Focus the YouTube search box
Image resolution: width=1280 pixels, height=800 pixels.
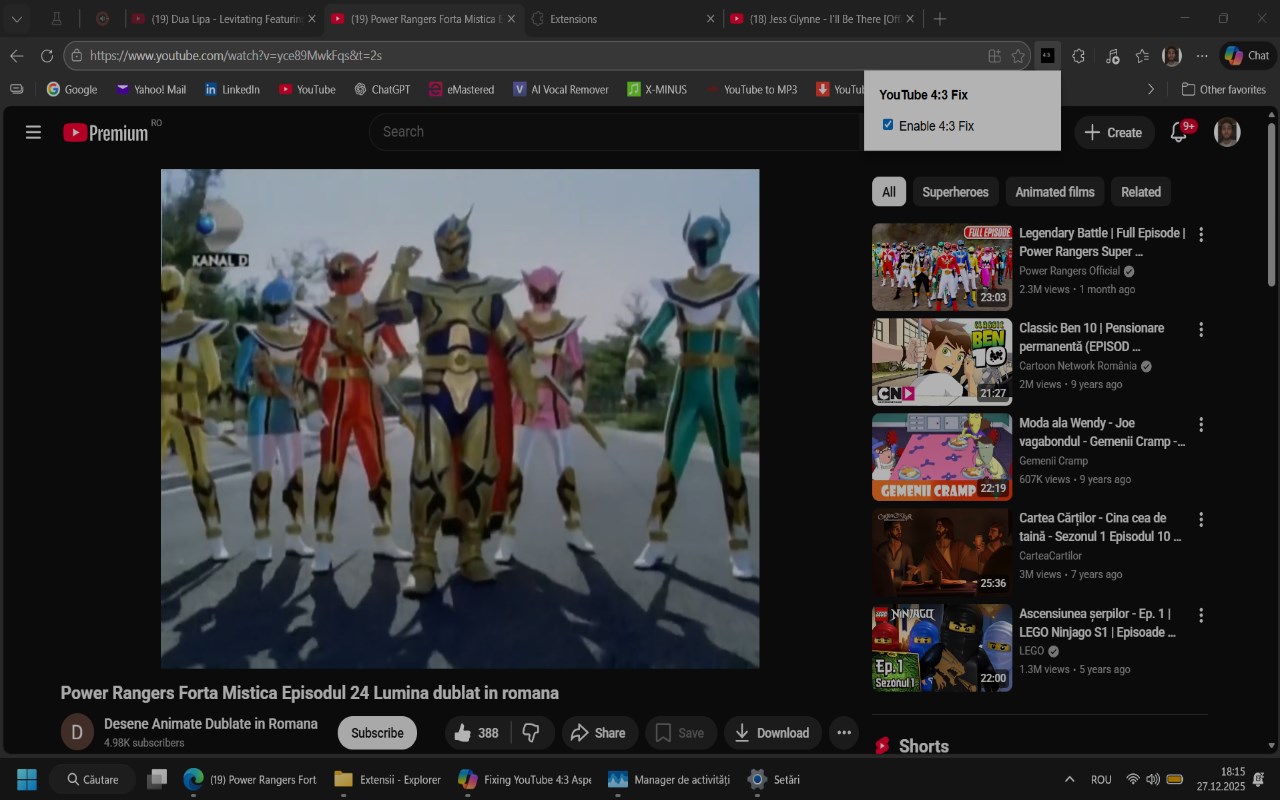coord(615,132)
